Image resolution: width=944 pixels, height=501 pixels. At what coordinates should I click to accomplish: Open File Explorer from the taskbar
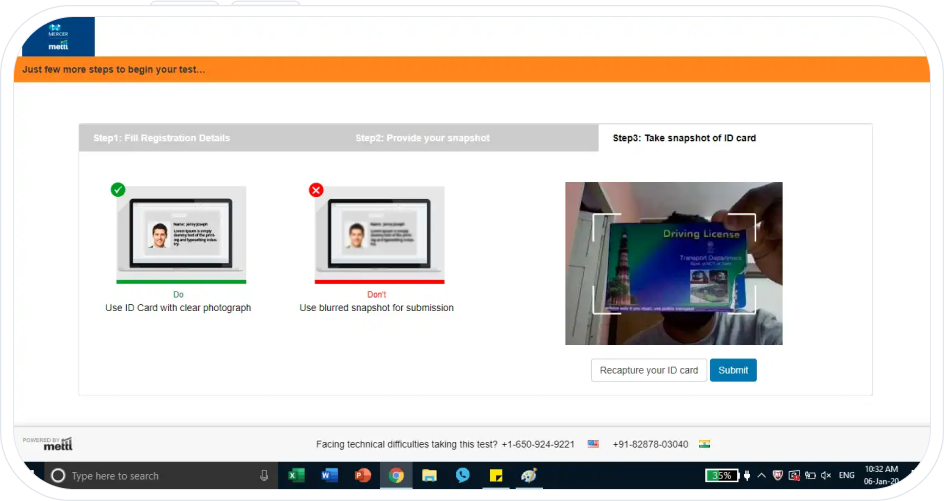429,476
